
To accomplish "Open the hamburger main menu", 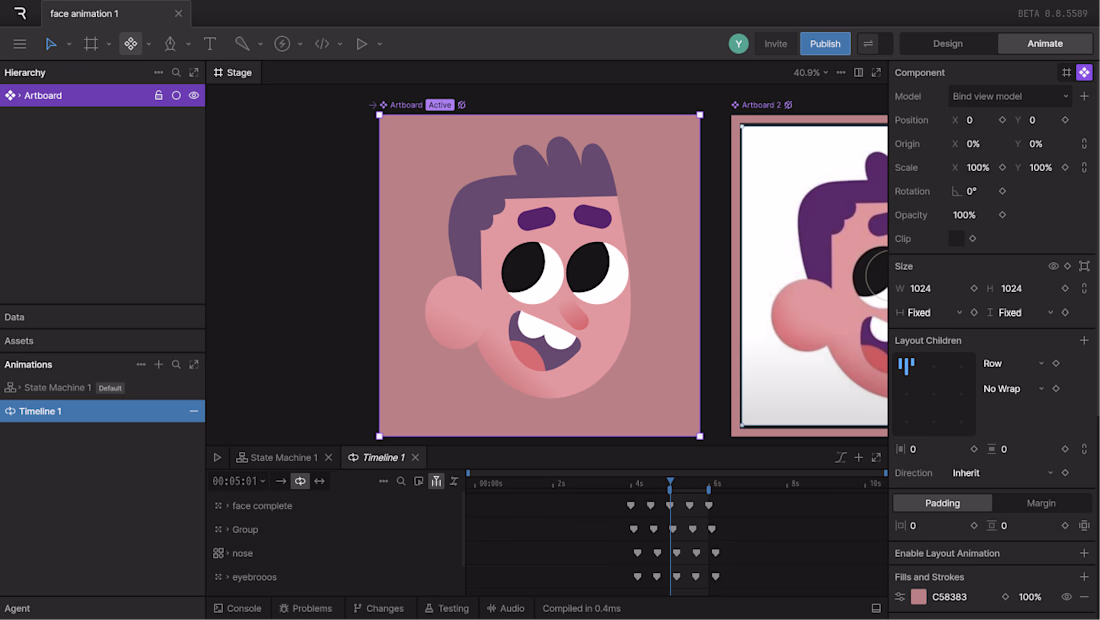I will pyautogui.click(x=20, y=43).
